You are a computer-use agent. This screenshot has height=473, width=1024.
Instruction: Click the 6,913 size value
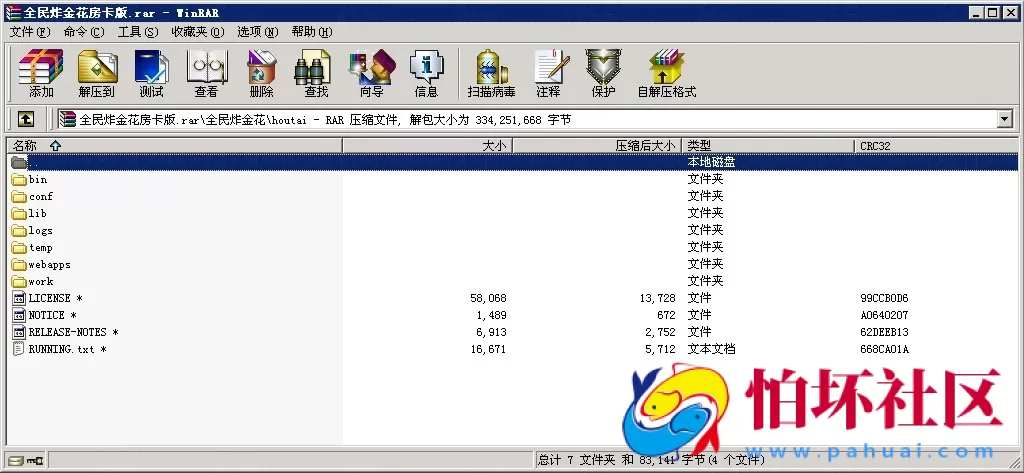(492, 333)
